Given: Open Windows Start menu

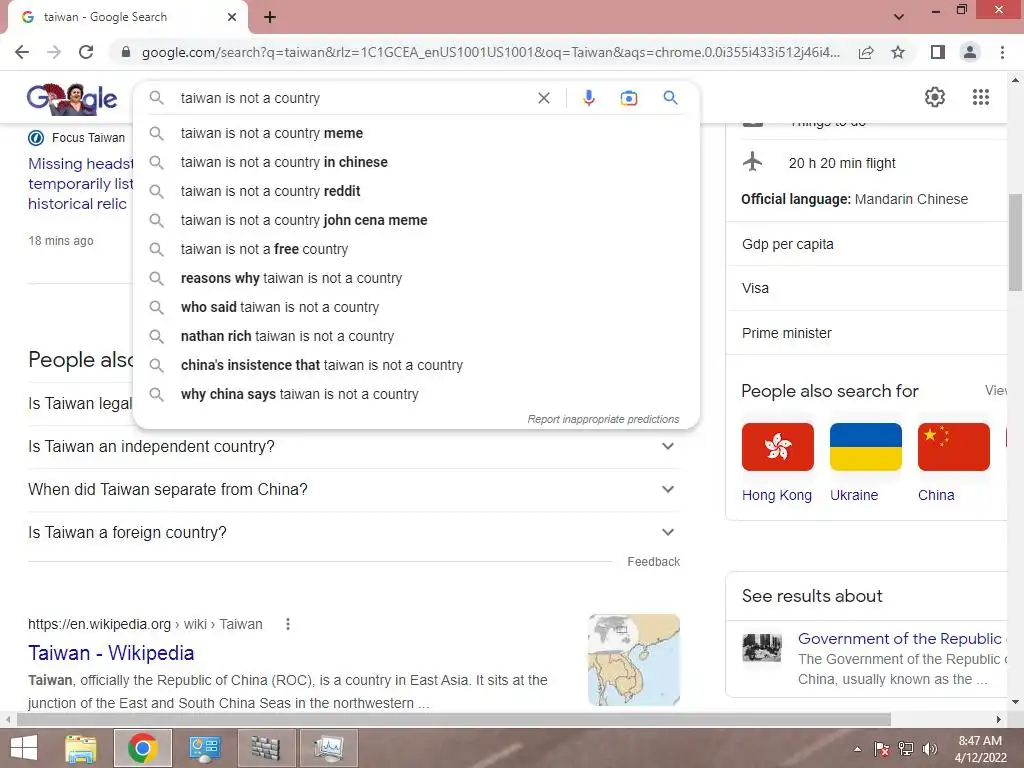Looking at the screenshot, I should click(24, 748).
